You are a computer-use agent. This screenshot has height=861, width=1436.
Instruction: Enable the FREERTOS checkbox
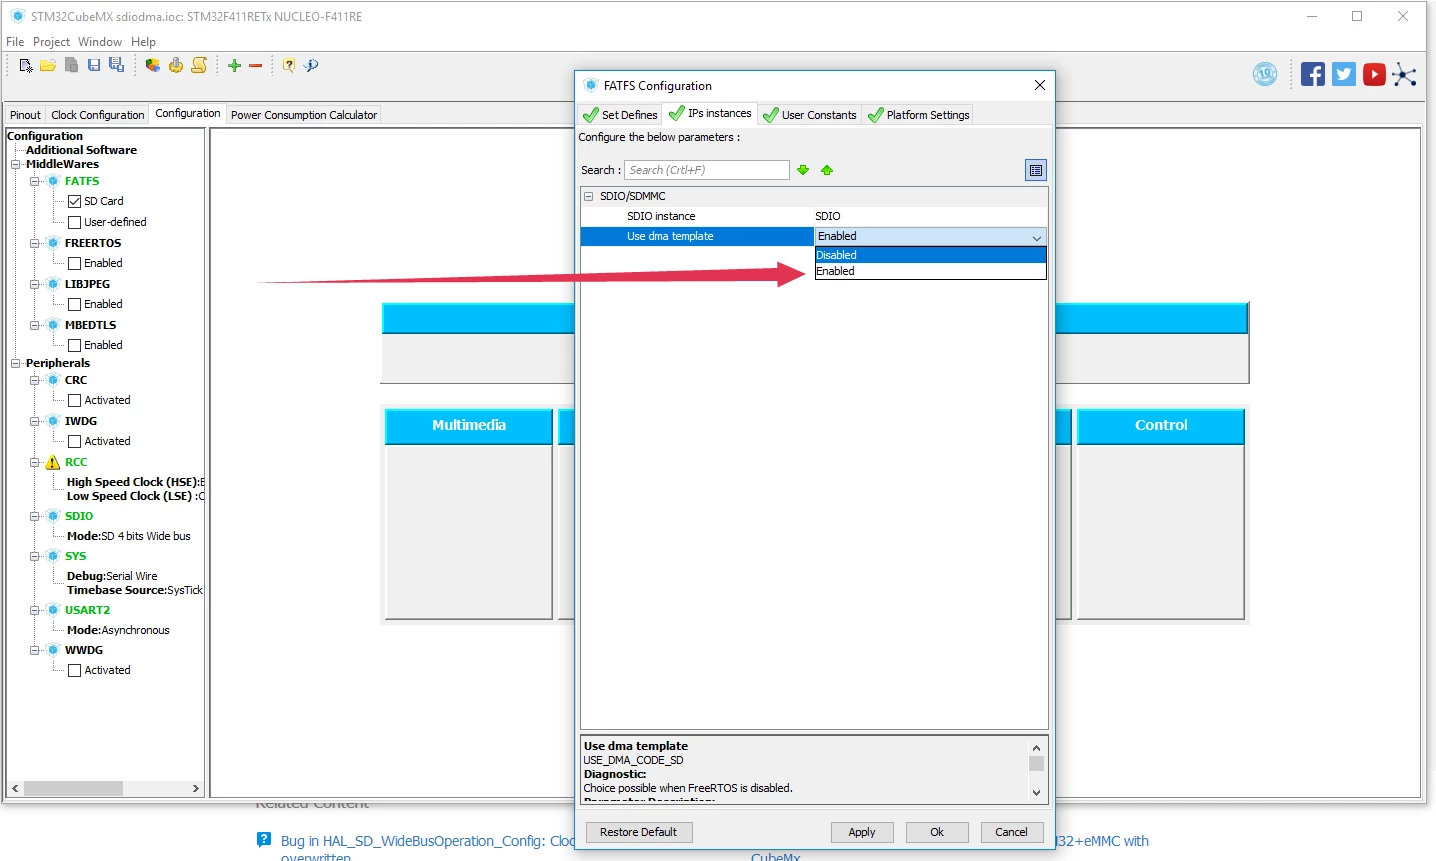[x=74, y=263]
